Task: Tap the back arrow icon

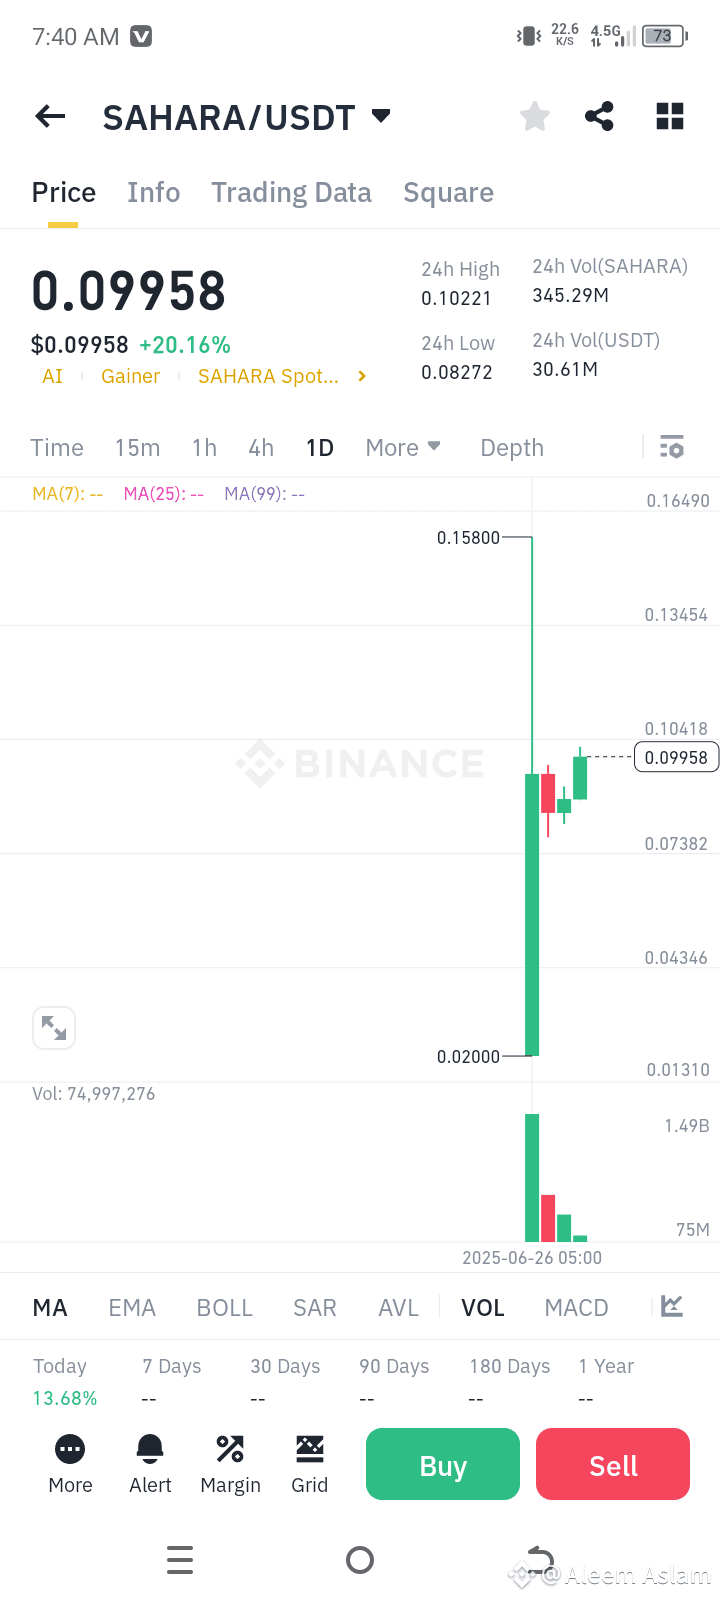Action: pyautogui.click(x=50, y=117)
